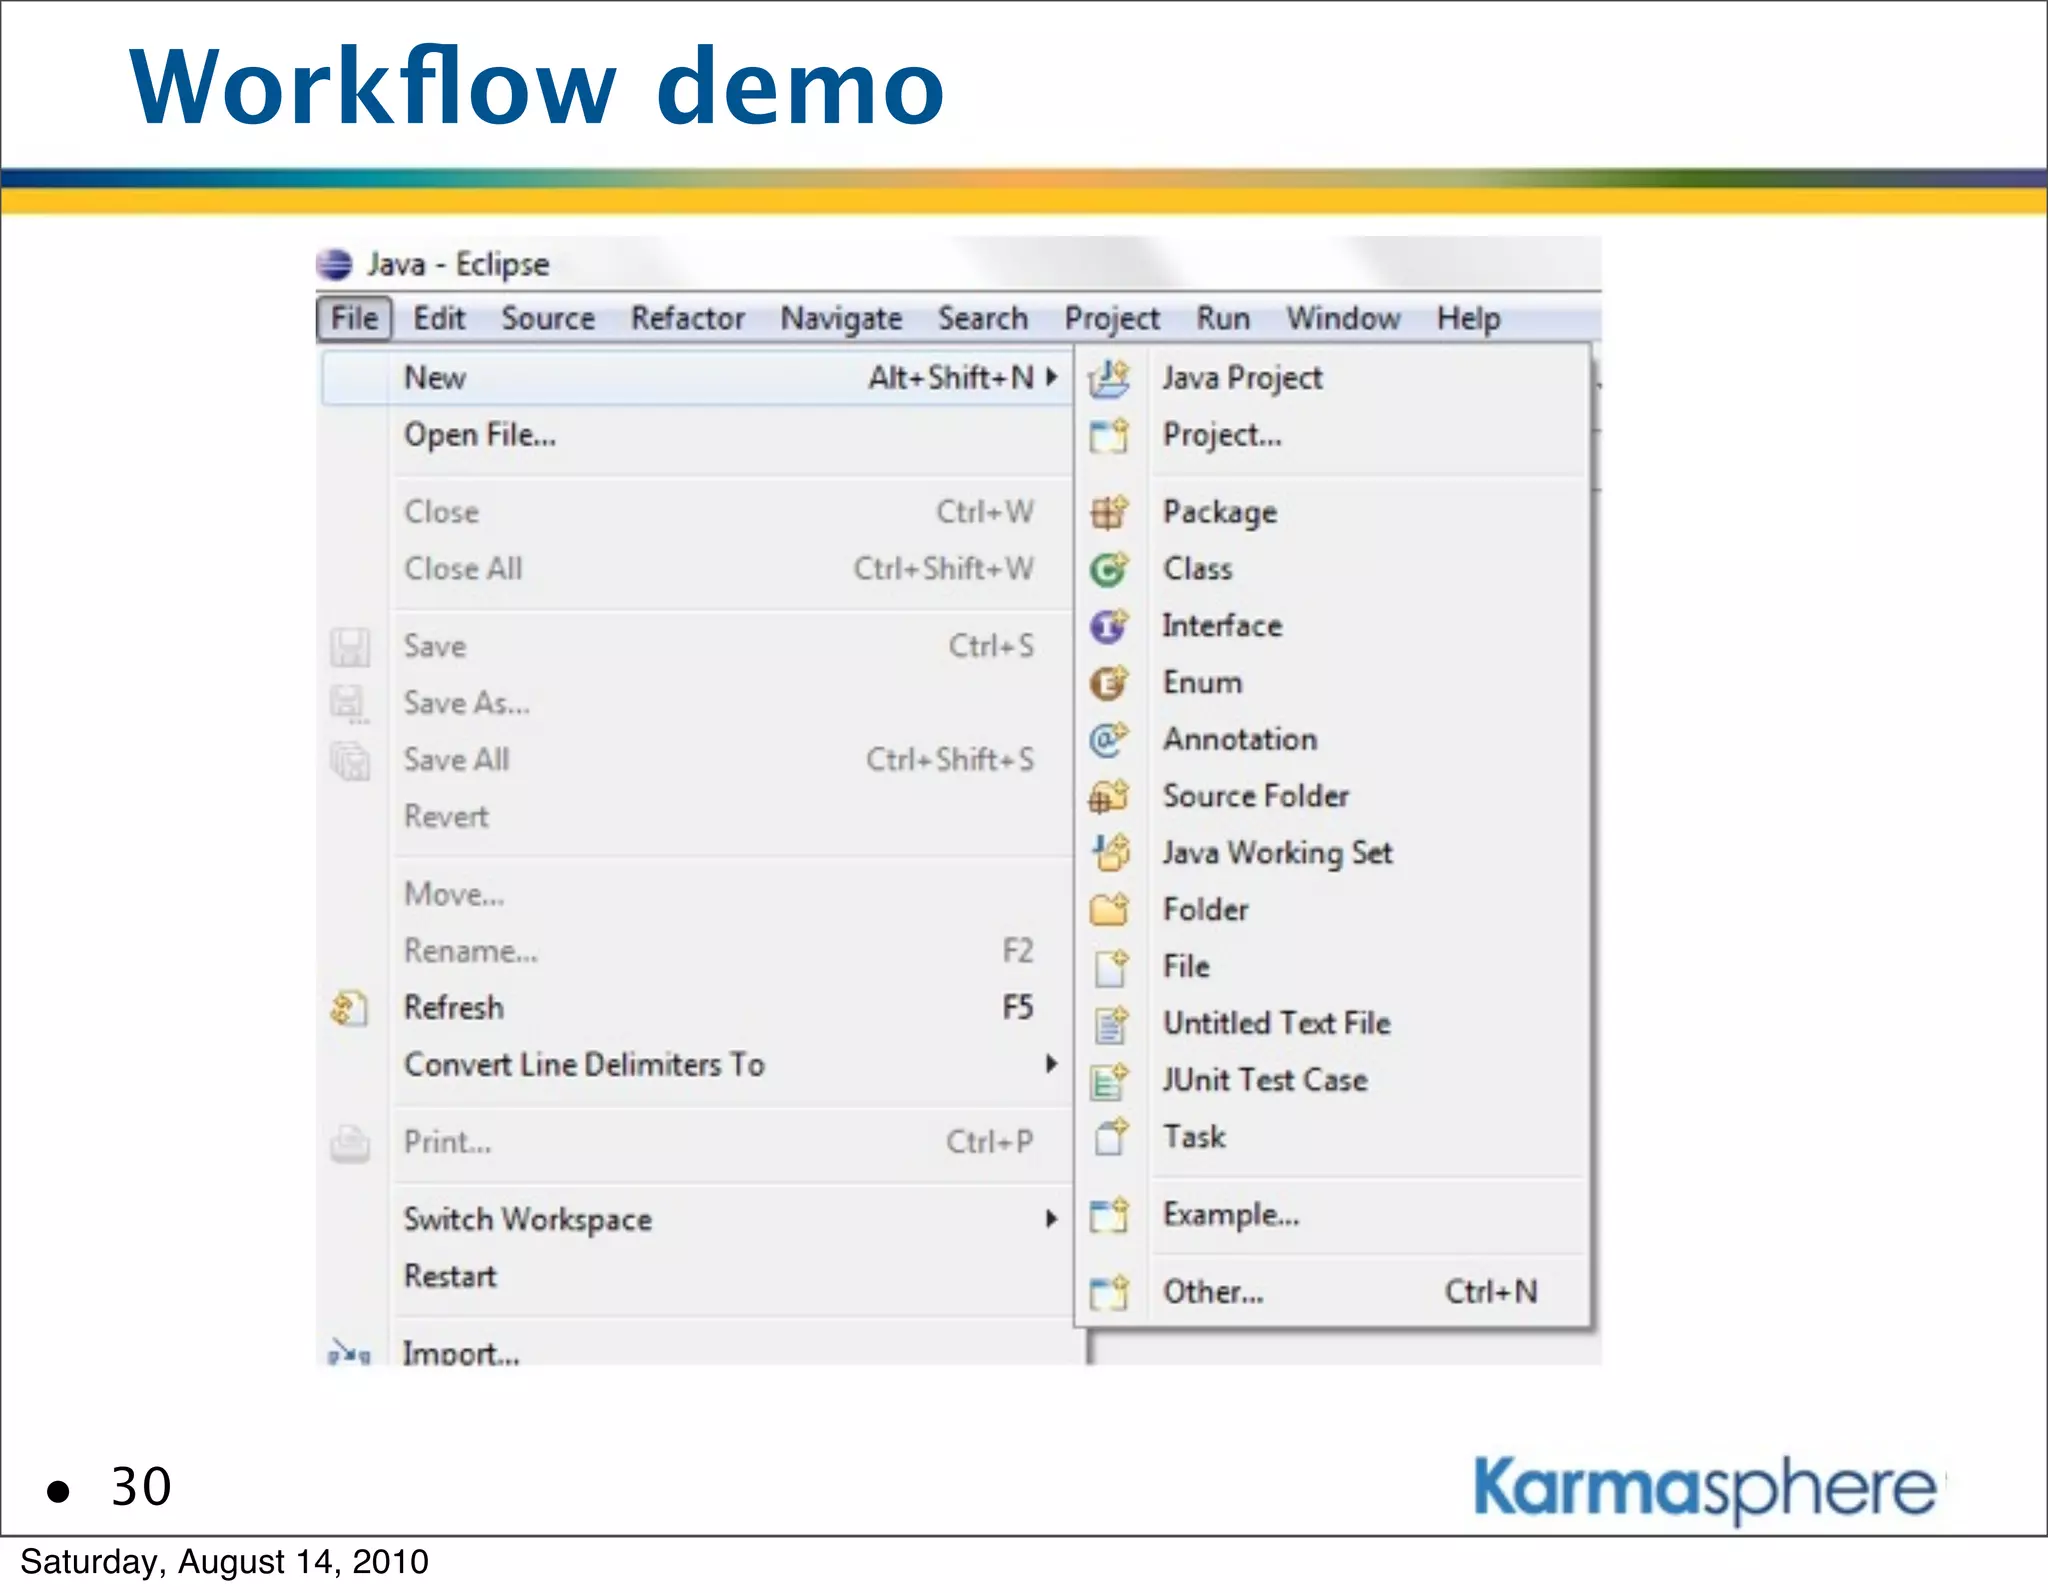This screenshot has height=1593, width=2048.
Task: Click the Eclipse logo in title bar
Action: 335,265
